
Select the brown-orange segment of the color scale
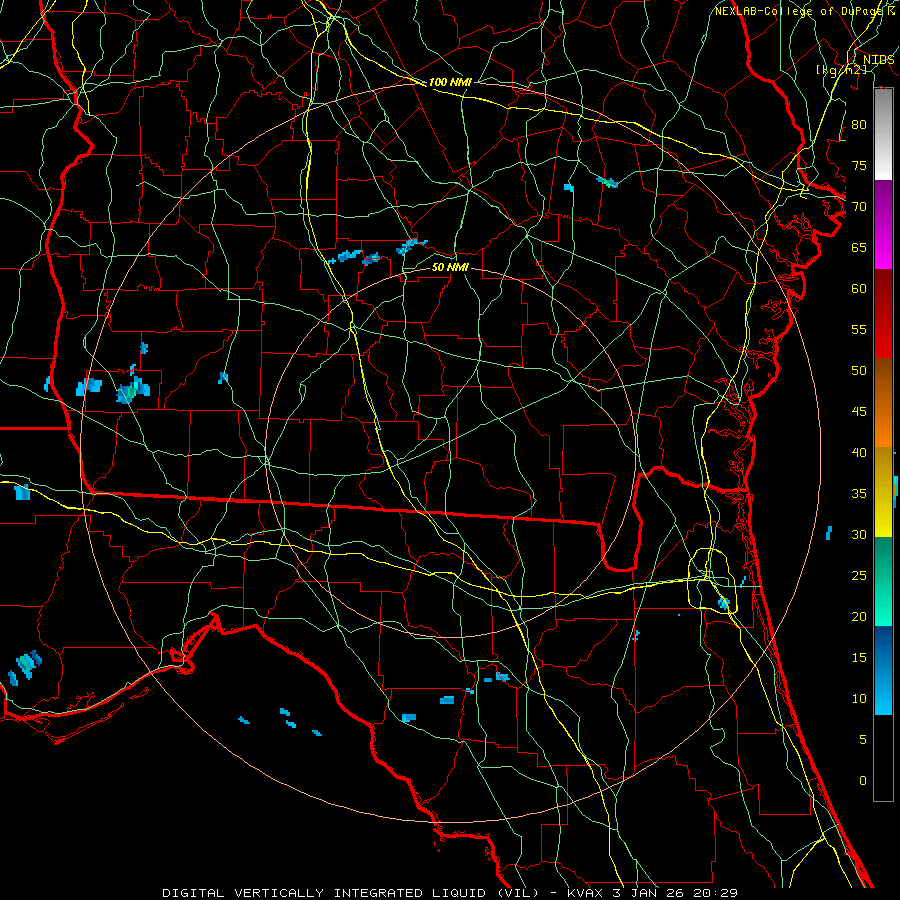pyautogui.click(x=883, y=403)
